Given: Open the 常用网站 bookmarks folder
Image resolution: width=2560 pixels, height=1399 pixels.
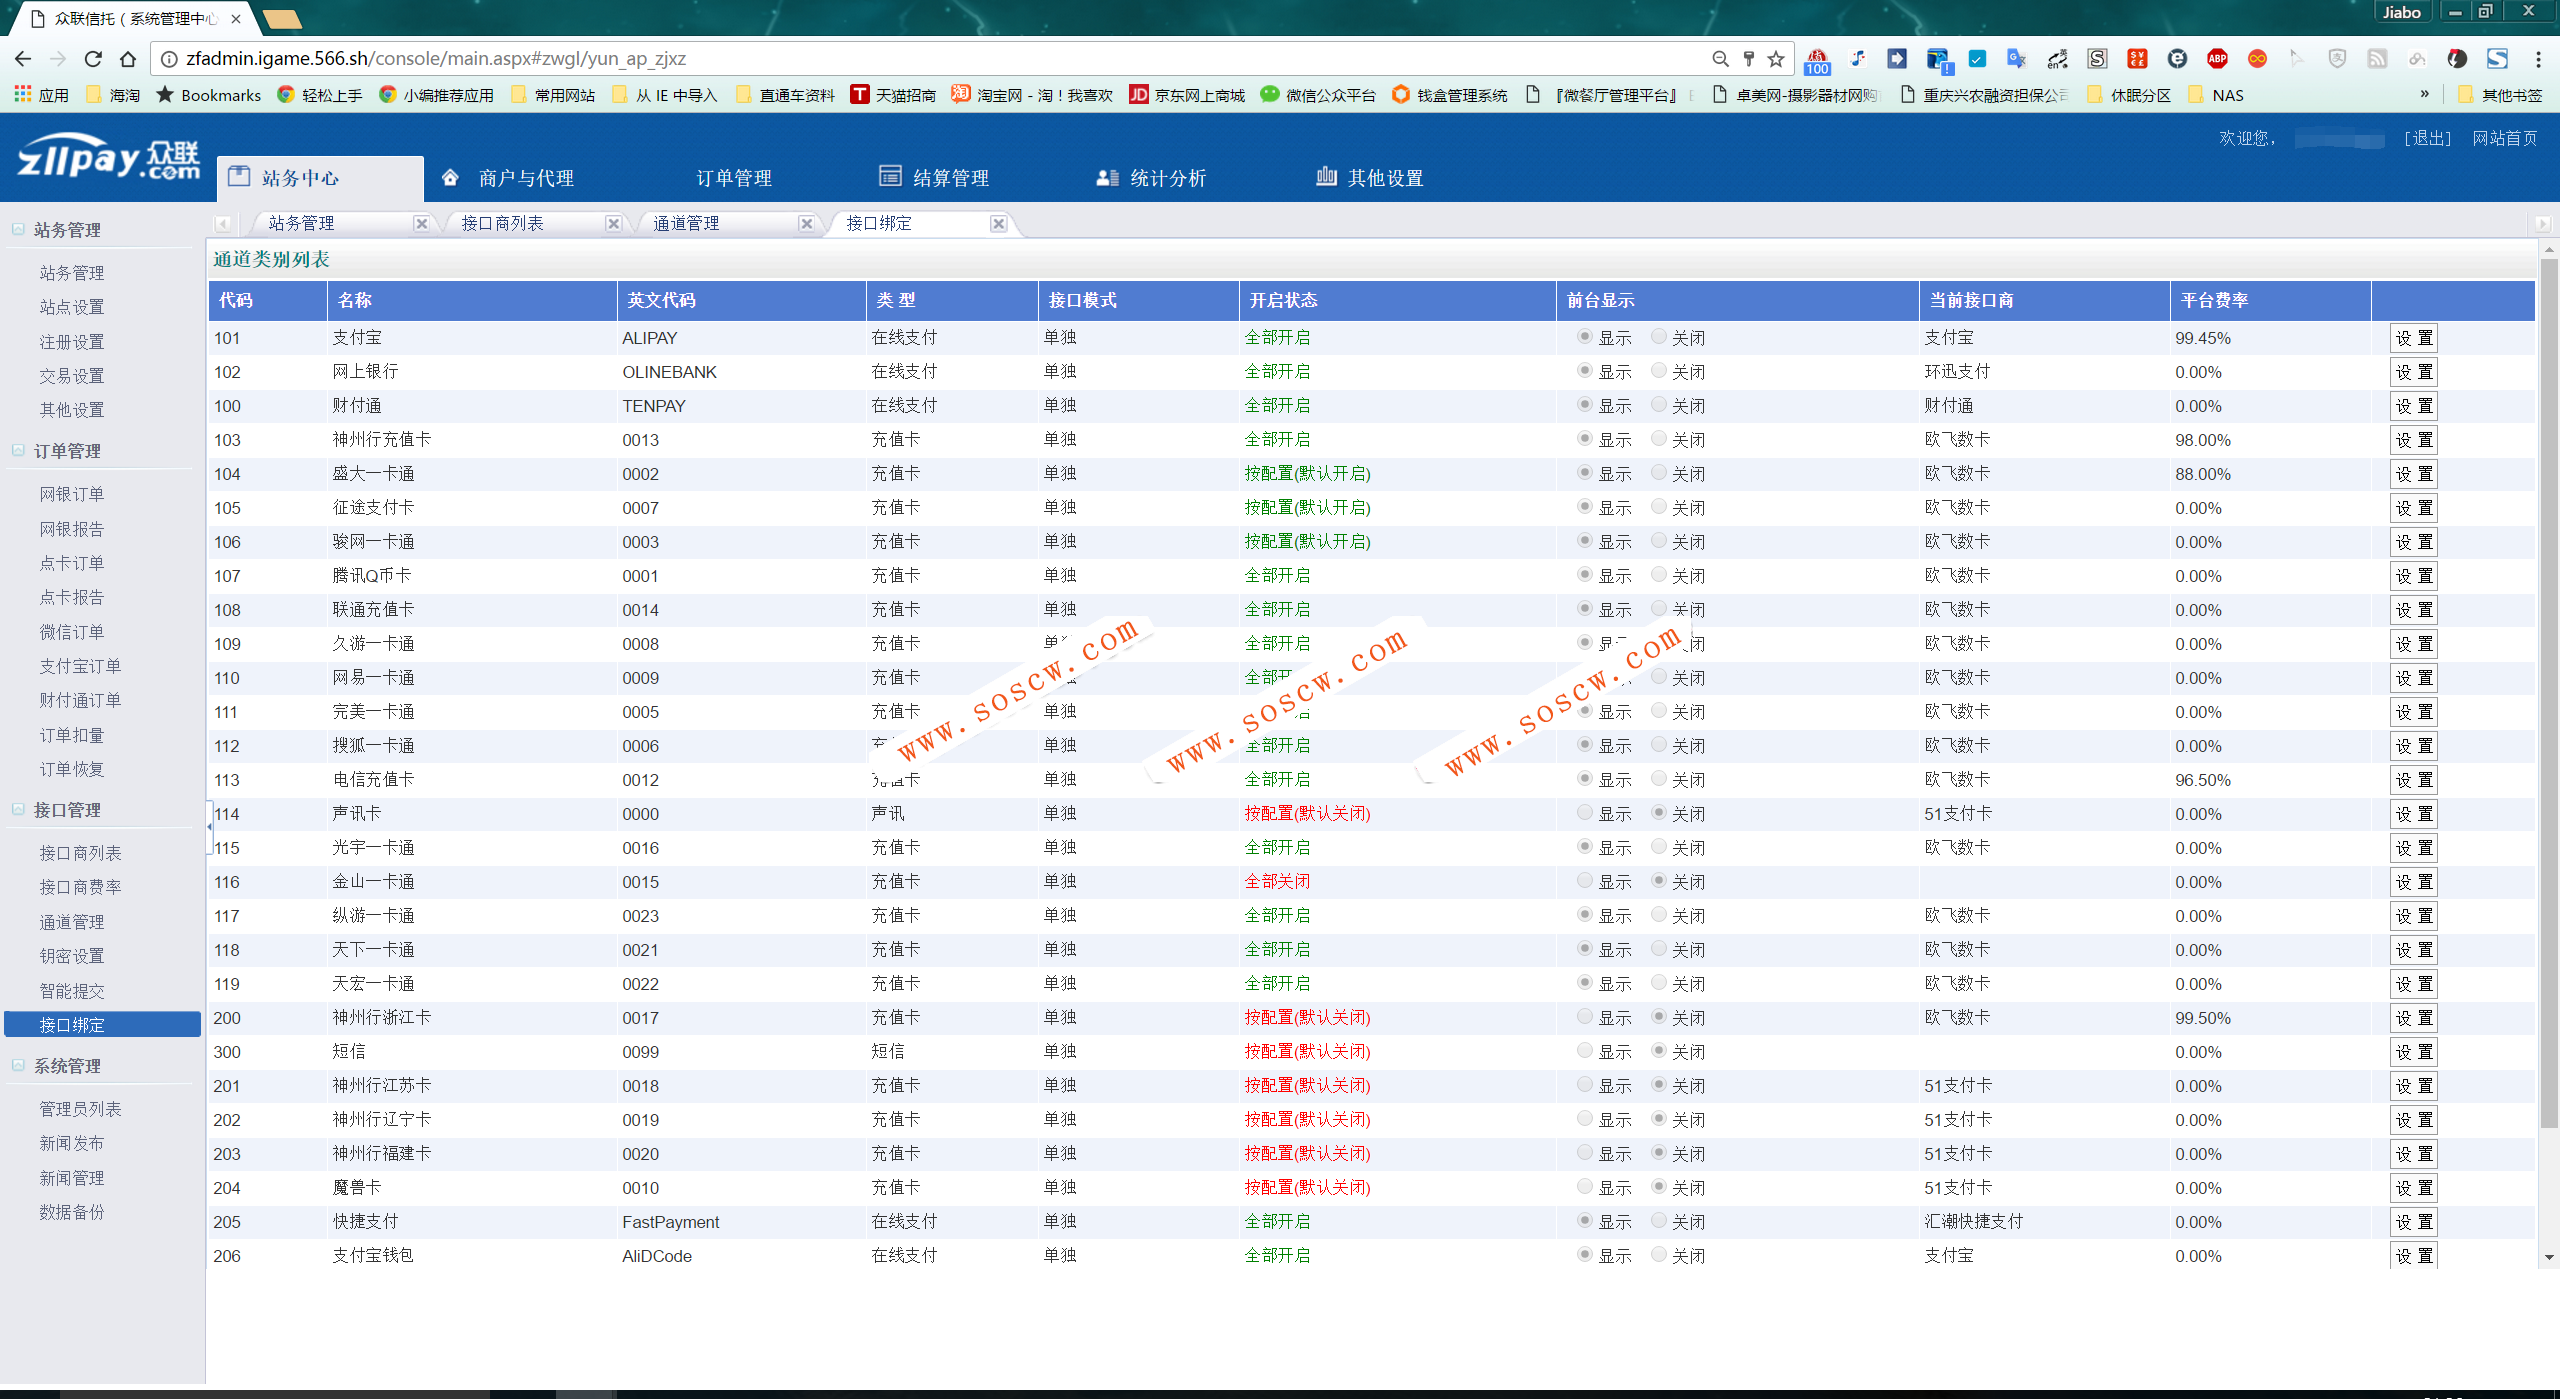Looking at the screenshot, I should point(553,95).
